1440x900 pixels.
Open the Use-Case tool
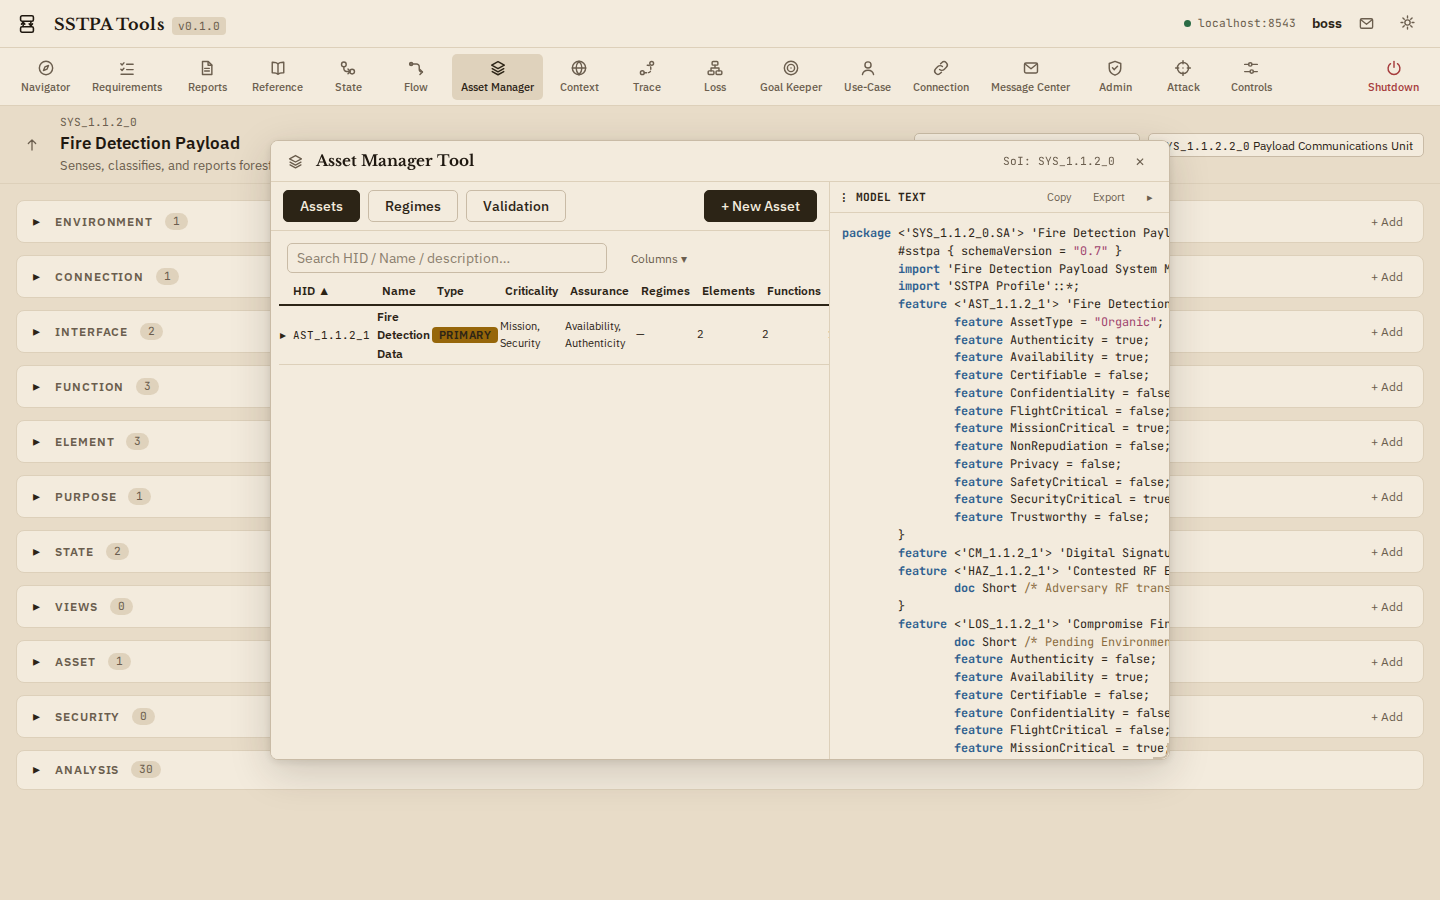pos(867,77)
